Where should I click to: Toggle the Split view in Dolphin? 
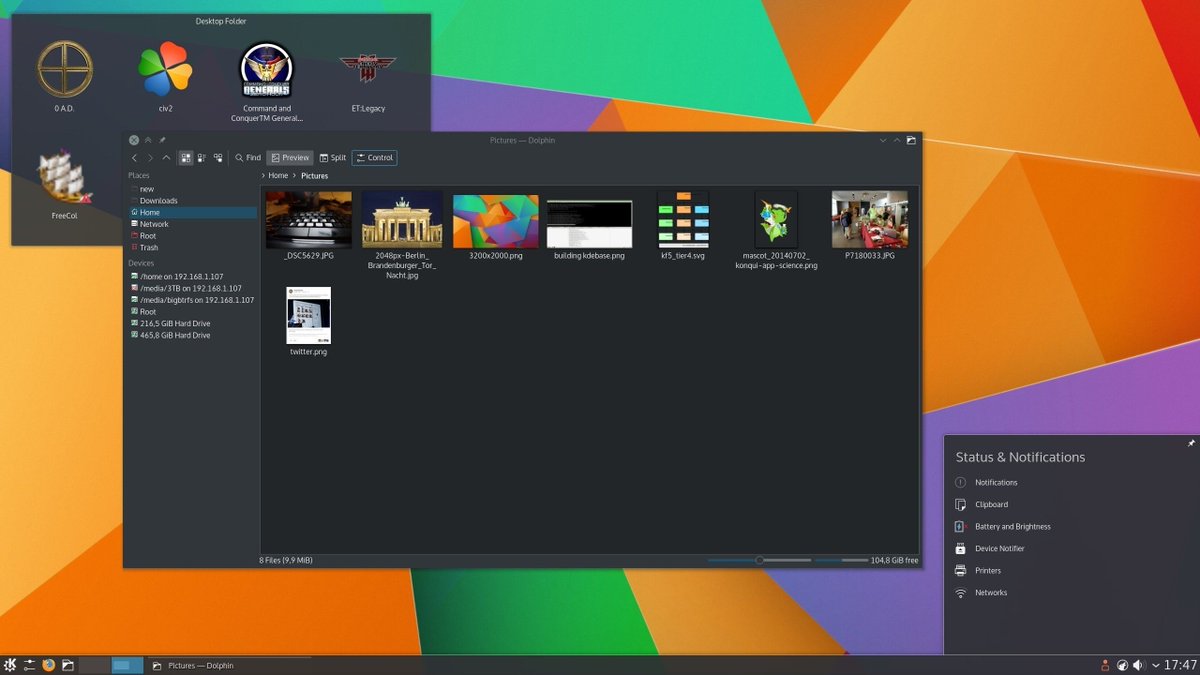click(331, 157)
